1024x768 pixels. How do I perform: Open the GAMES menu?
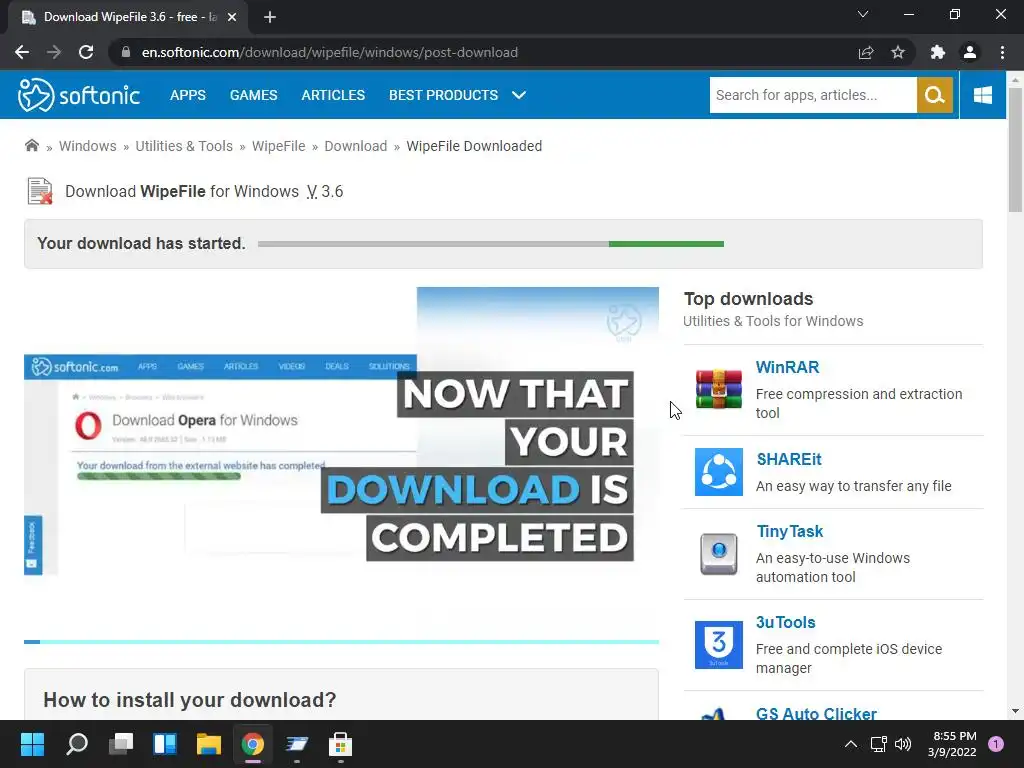(x=253, y=95)
